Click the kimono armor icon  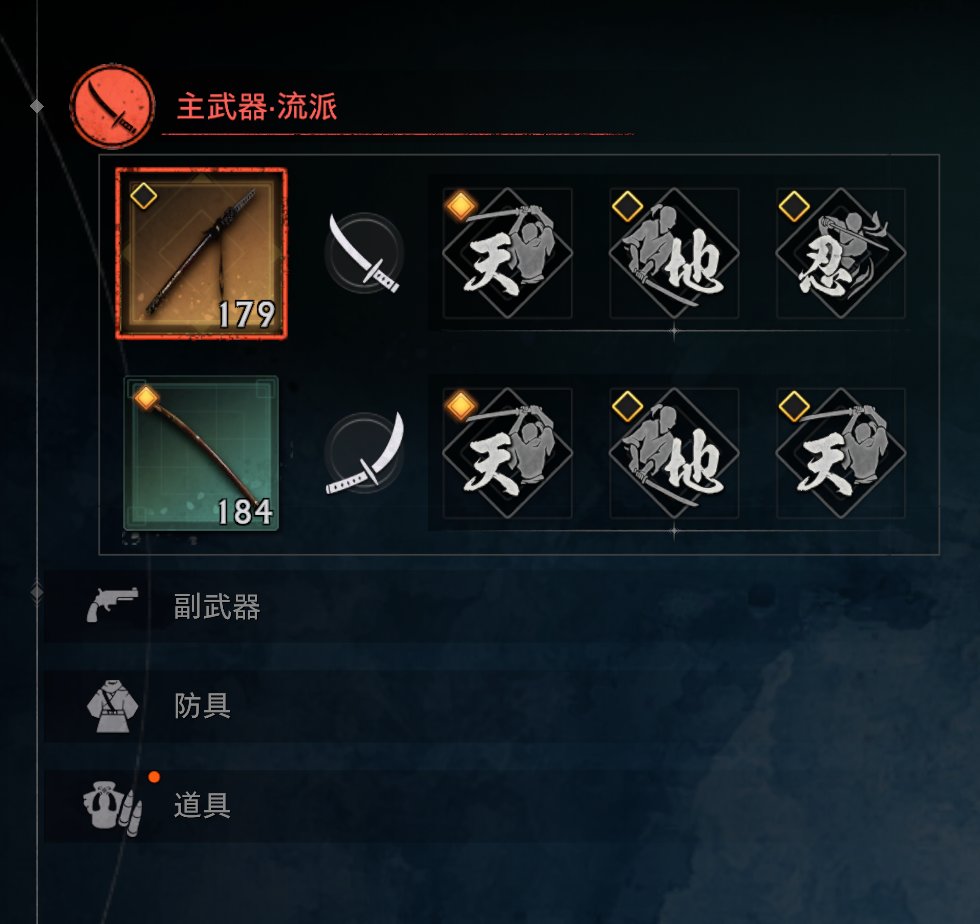pyautogui.click(x=112, y=706)
